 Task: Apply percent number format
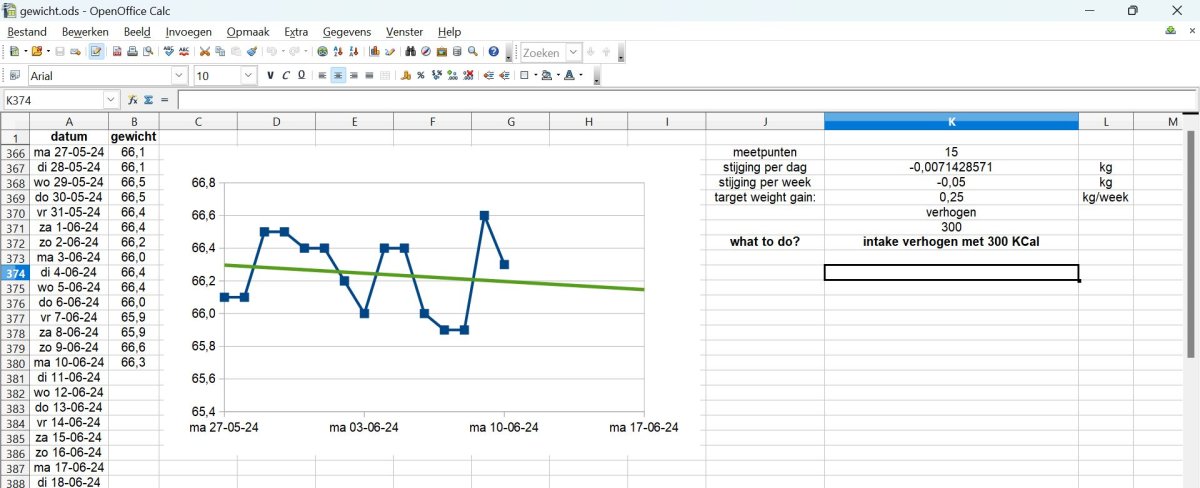[421, 76]
